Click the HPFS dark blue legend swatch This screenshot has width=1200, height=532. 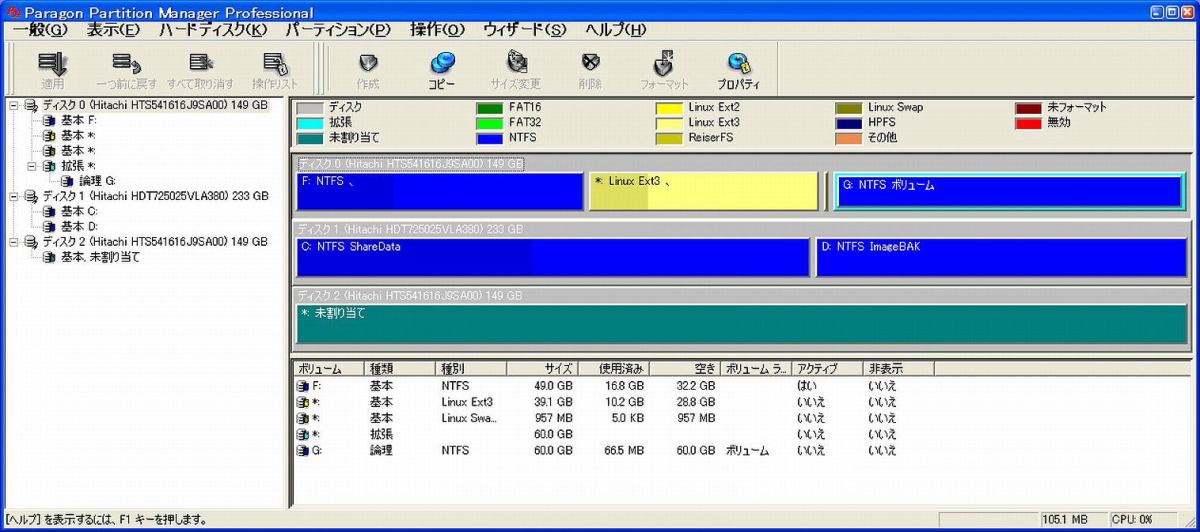(849, 123)
